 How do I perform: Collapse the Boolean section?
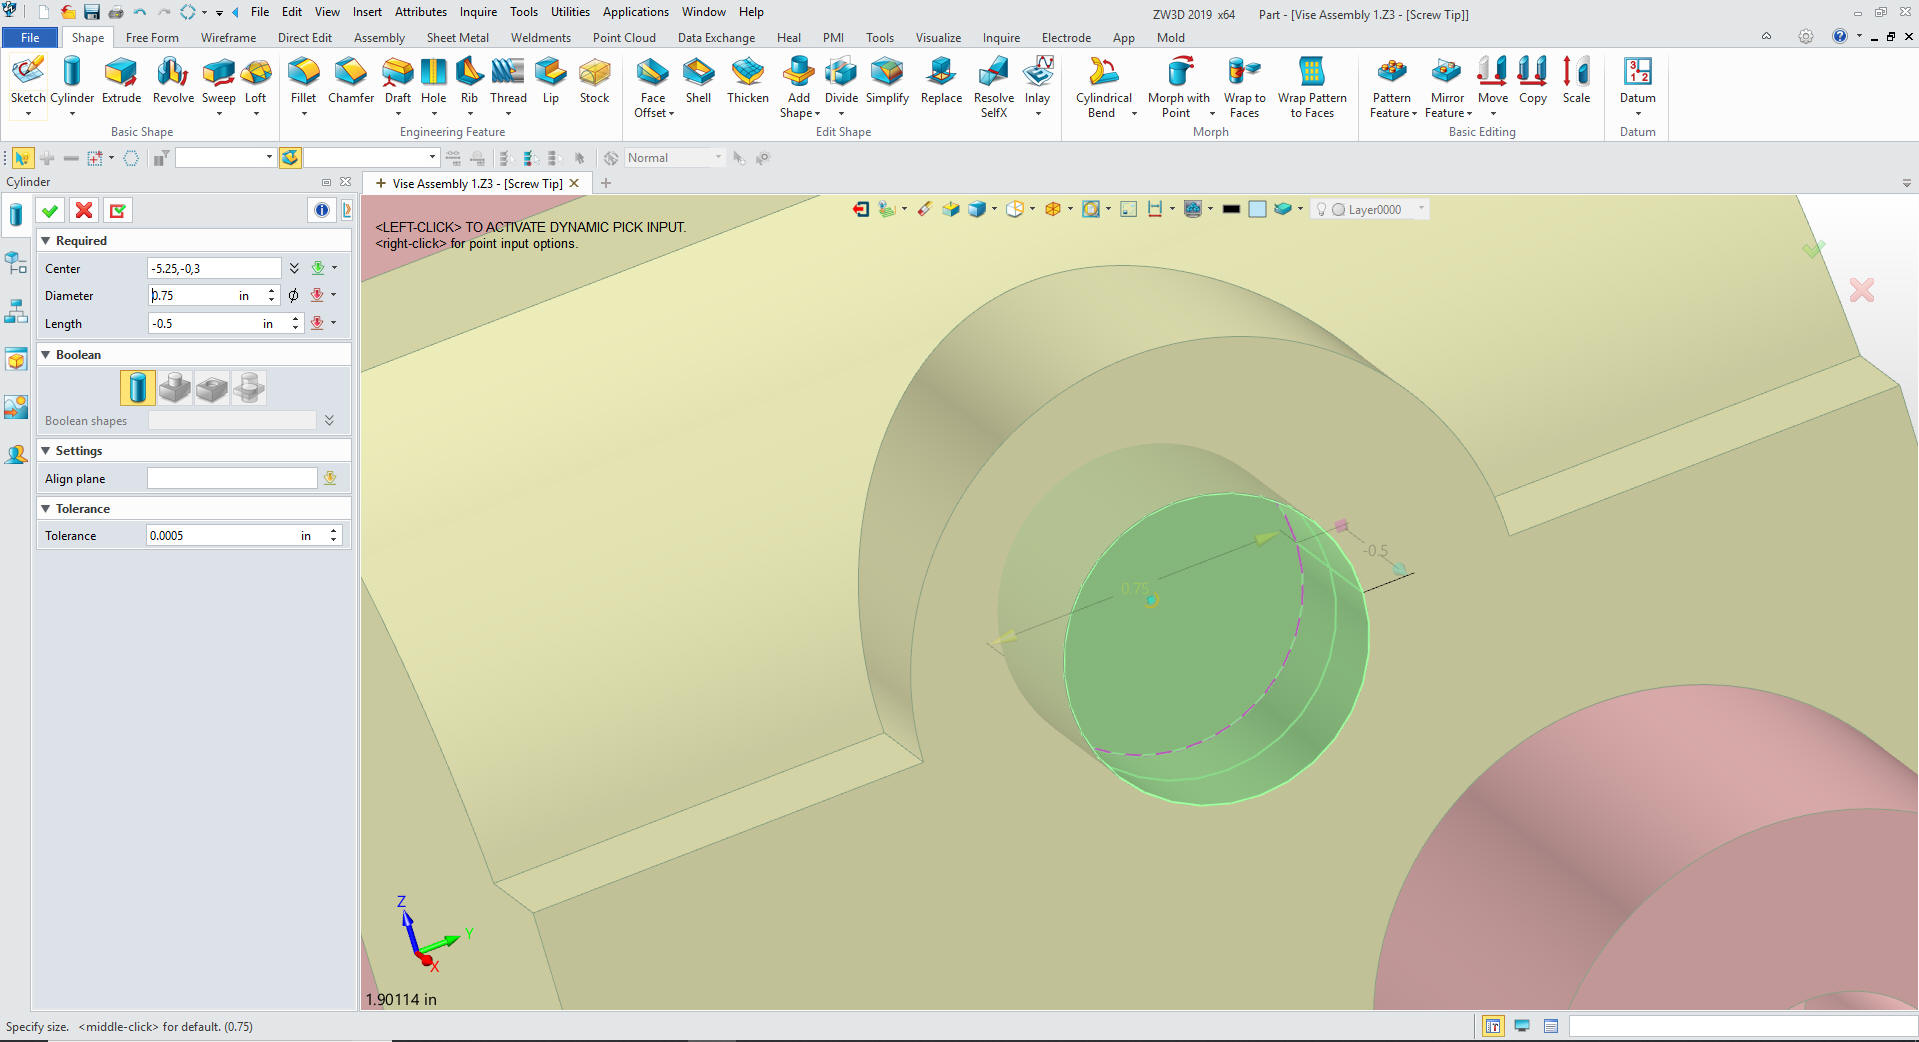point(45,355)
